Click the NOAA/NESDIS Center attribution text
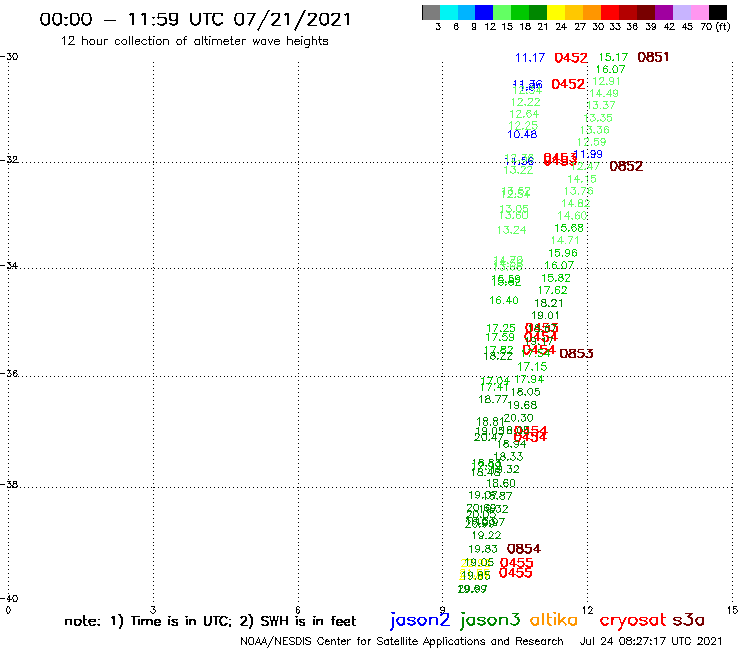This screenshot has width=740, height=650. click(x=402, y=641)
